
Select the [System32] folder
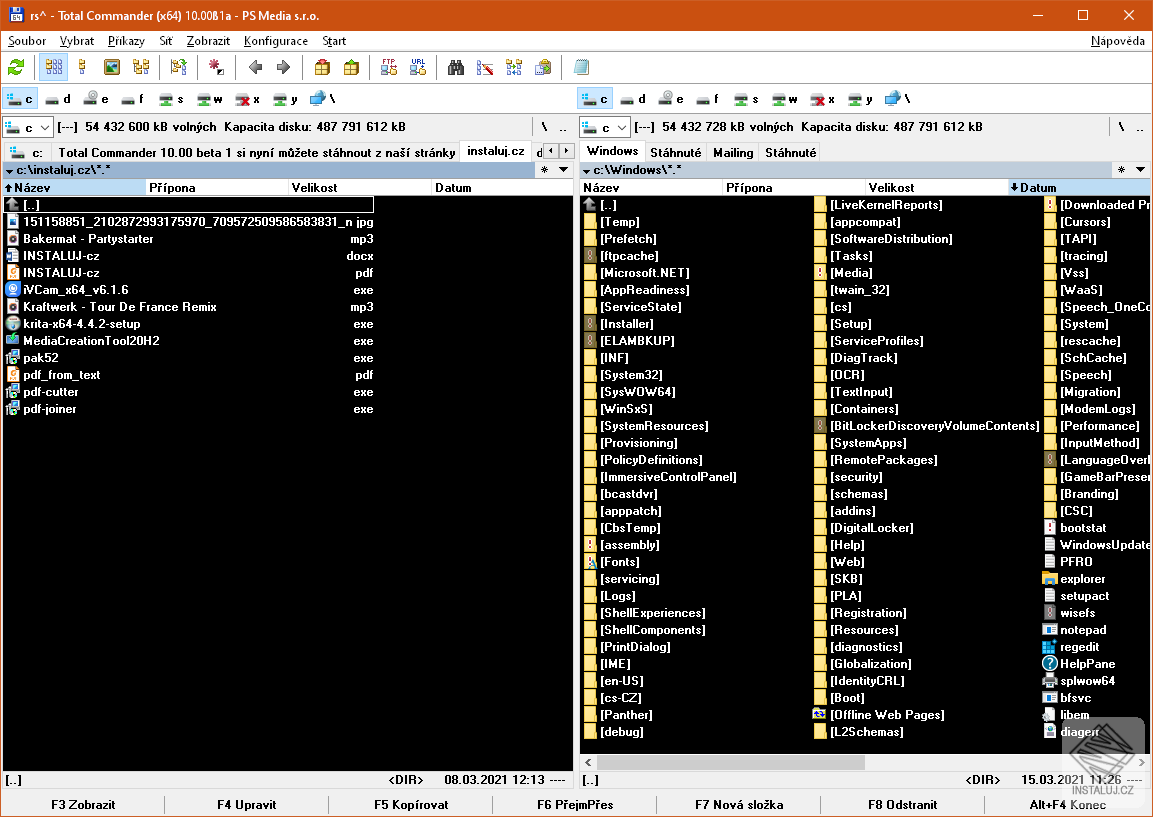[631, 375]
